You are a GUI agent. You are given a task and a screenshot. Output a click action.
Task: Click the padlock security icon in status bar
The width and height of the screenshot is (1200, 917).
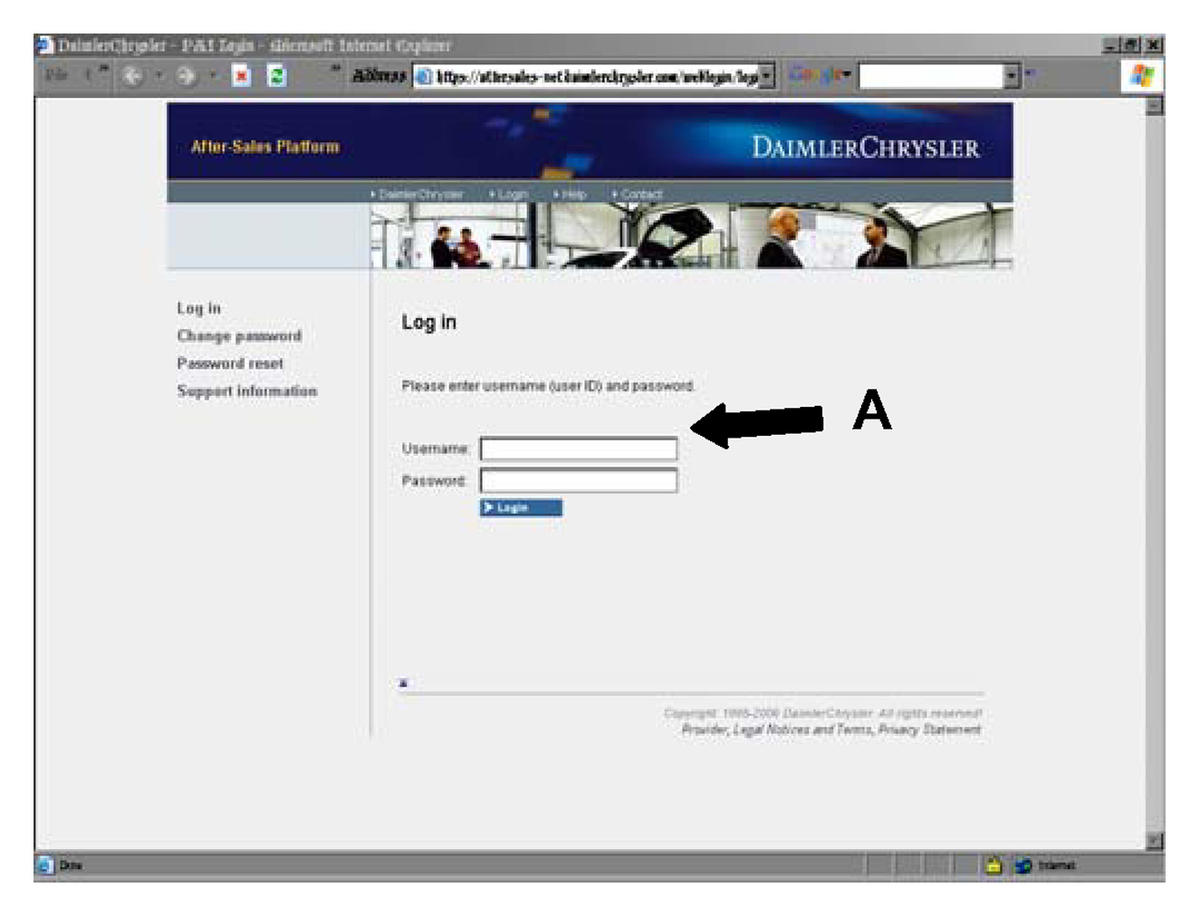tap(995, 866)
